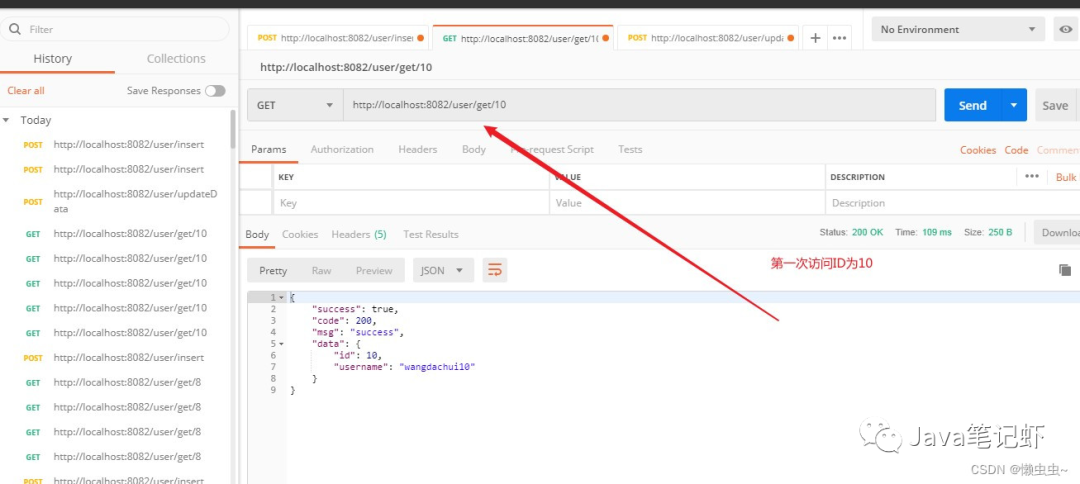Click the Description parameter input cell
This screenshot has width=1080, height=484.
click(952, 203)
